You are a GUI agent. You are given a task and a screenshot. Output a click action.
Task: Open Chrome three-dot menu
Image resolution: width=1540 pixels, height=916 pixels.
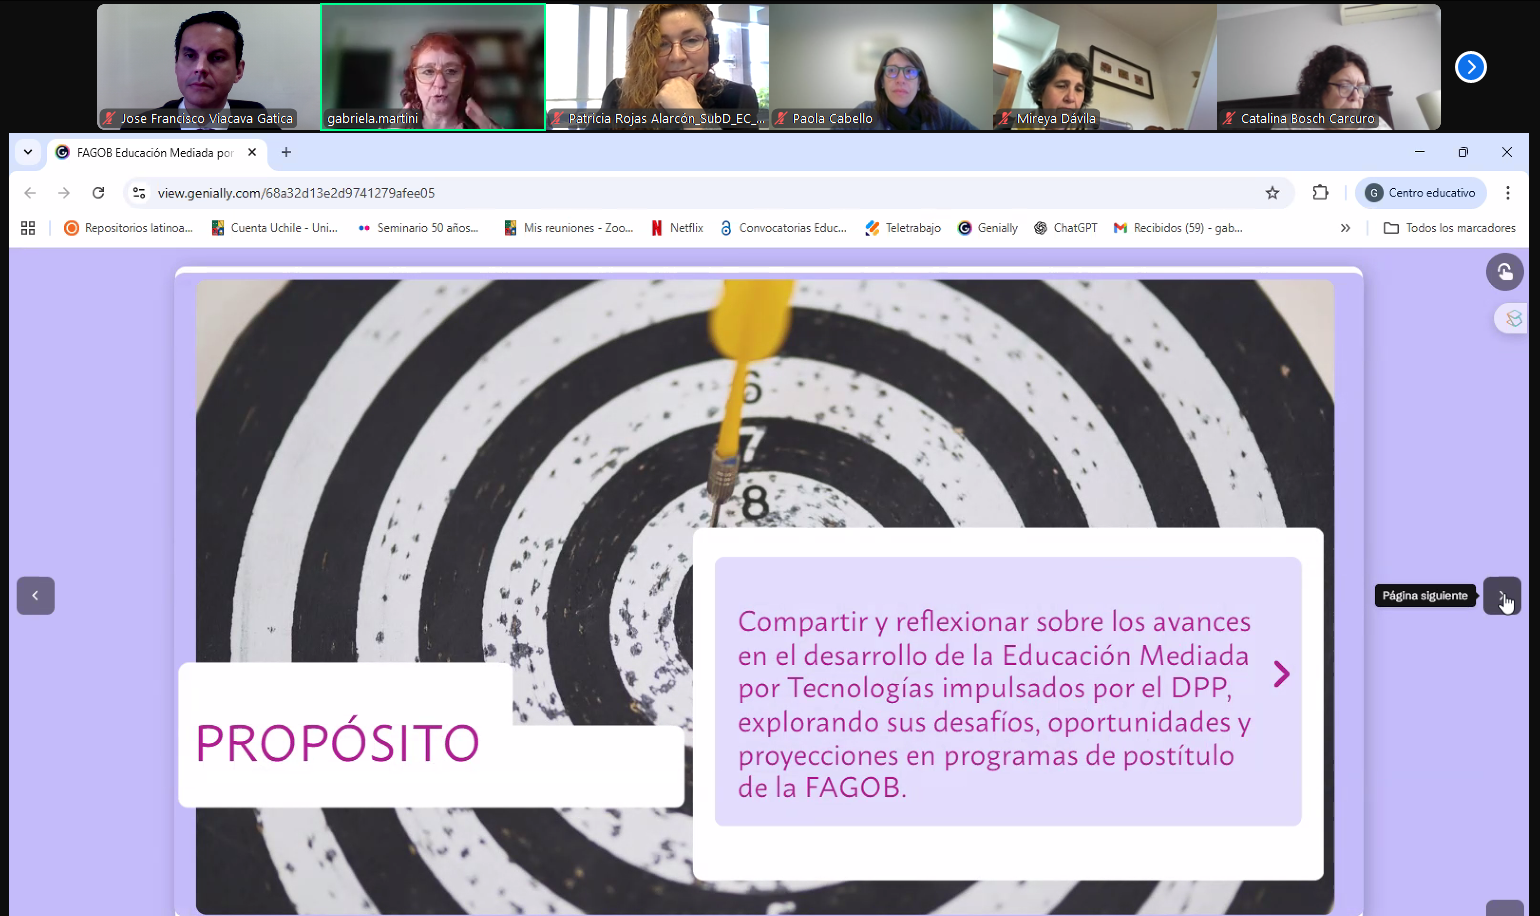1508,193
